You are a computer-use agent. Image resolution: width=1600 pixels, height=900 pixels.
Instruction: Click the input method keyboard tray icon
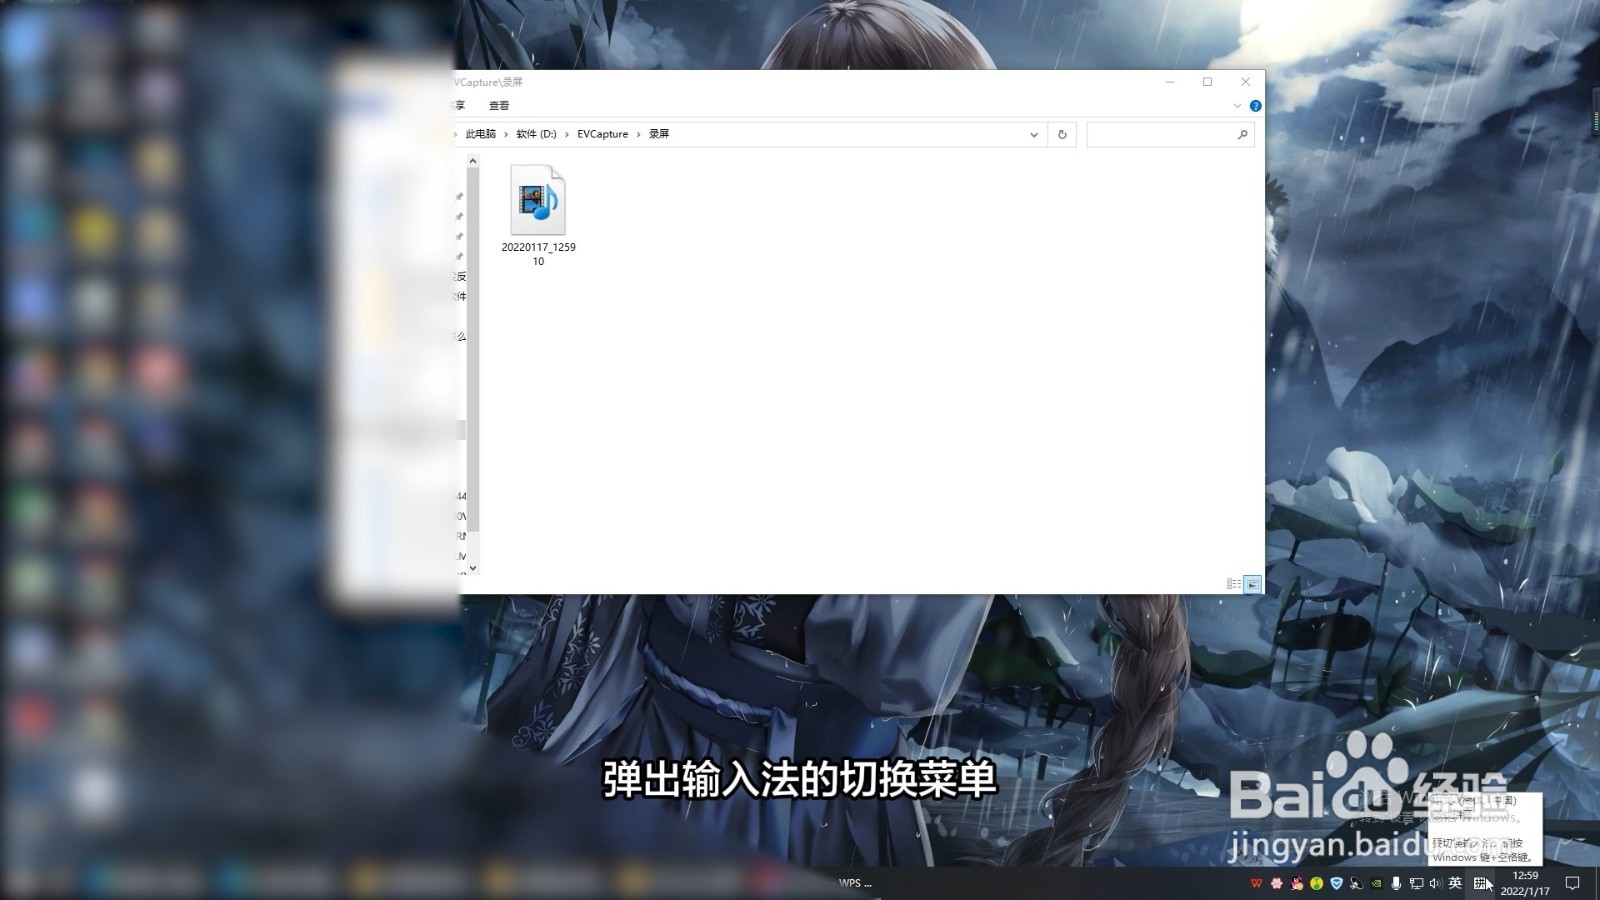(1480, 883)
